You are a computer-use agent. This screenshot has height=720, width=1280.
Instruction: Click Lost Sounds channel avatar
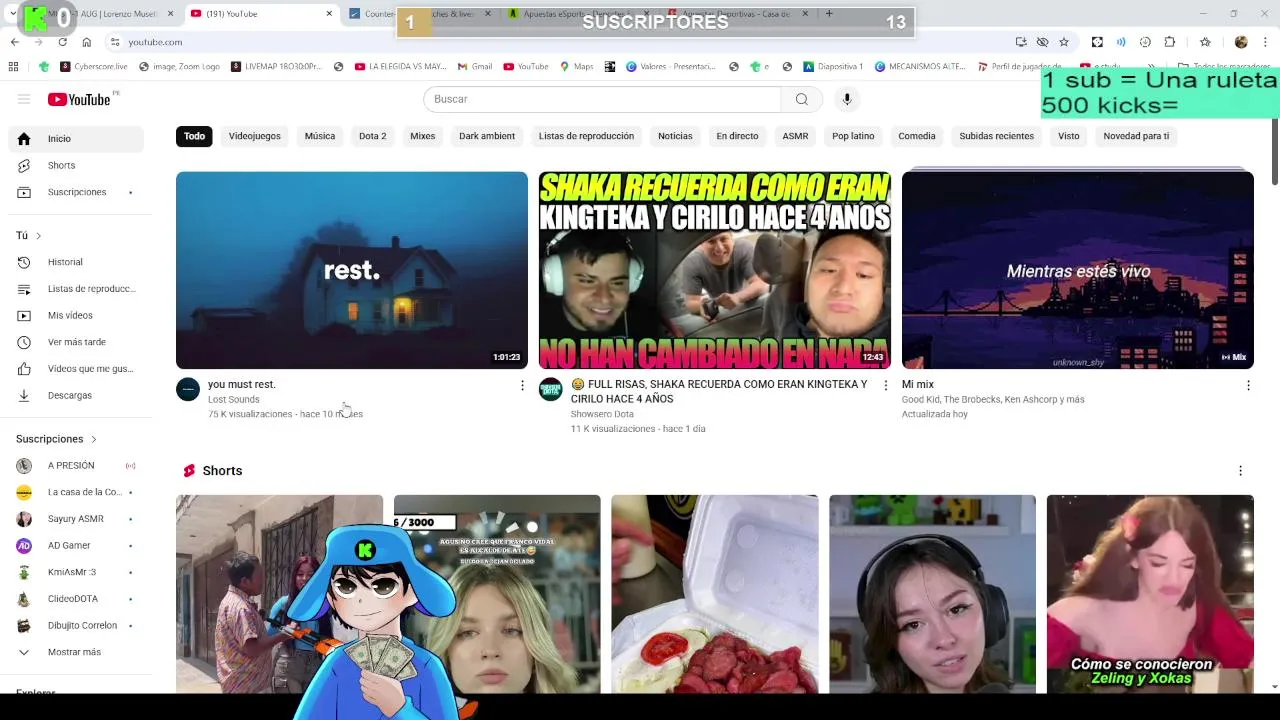coord(188,389)
